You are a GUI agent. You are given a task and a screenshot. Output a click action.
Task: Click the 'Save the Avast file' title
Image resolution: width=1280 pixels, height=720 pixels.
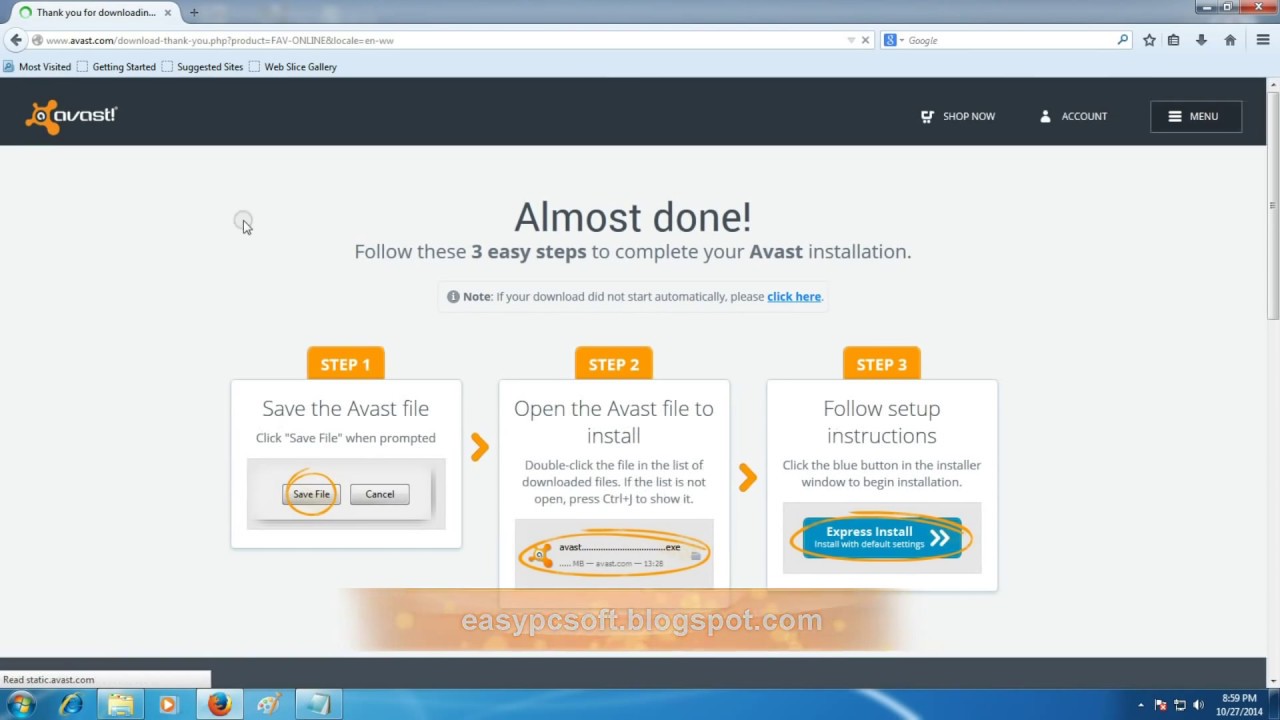[x=345, y=408]
